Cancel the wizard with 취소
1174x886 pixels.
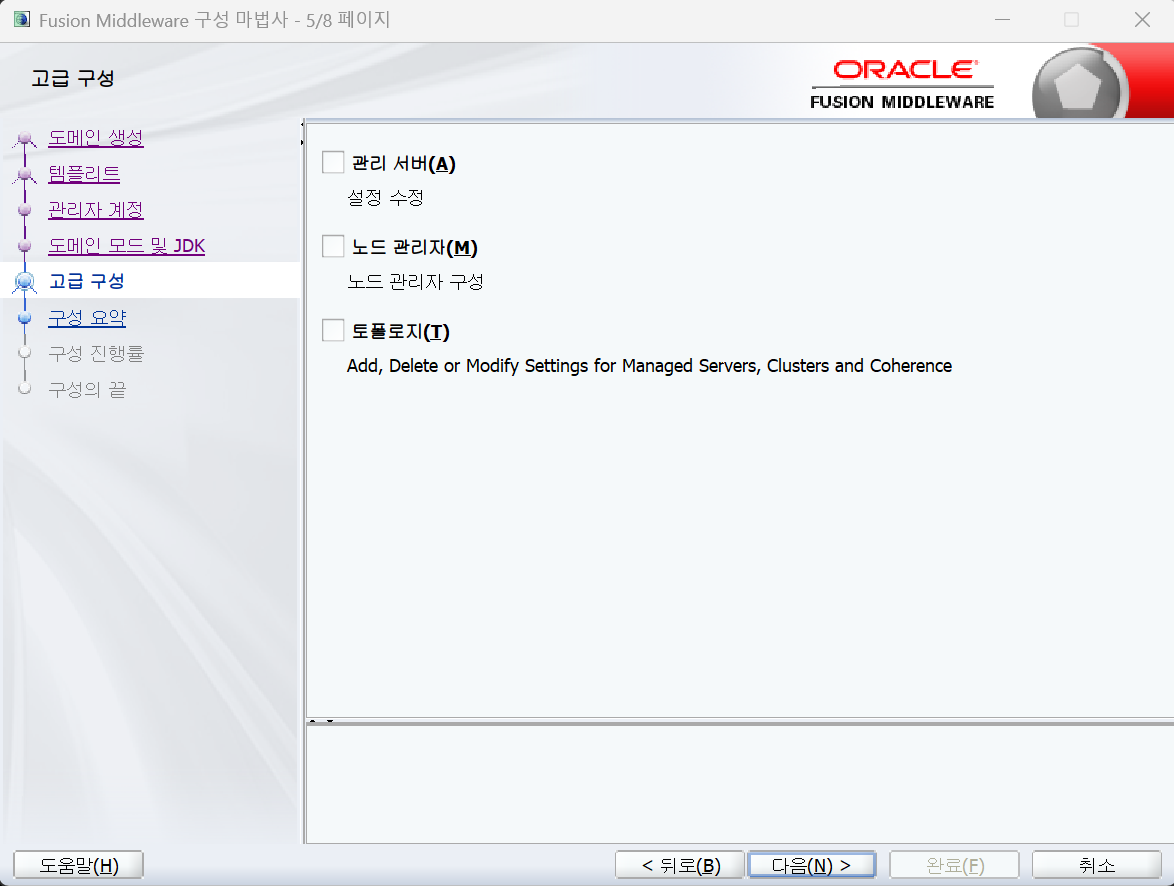tap(1097, 865)
